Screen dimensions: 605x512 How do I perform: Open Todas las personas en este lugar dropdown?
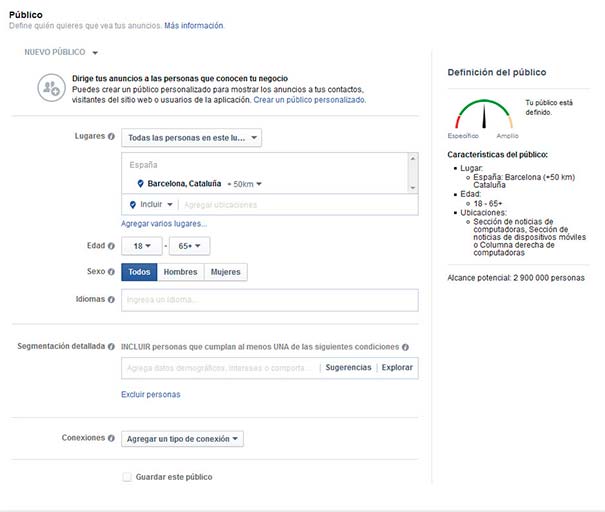[x=191, y=138]
